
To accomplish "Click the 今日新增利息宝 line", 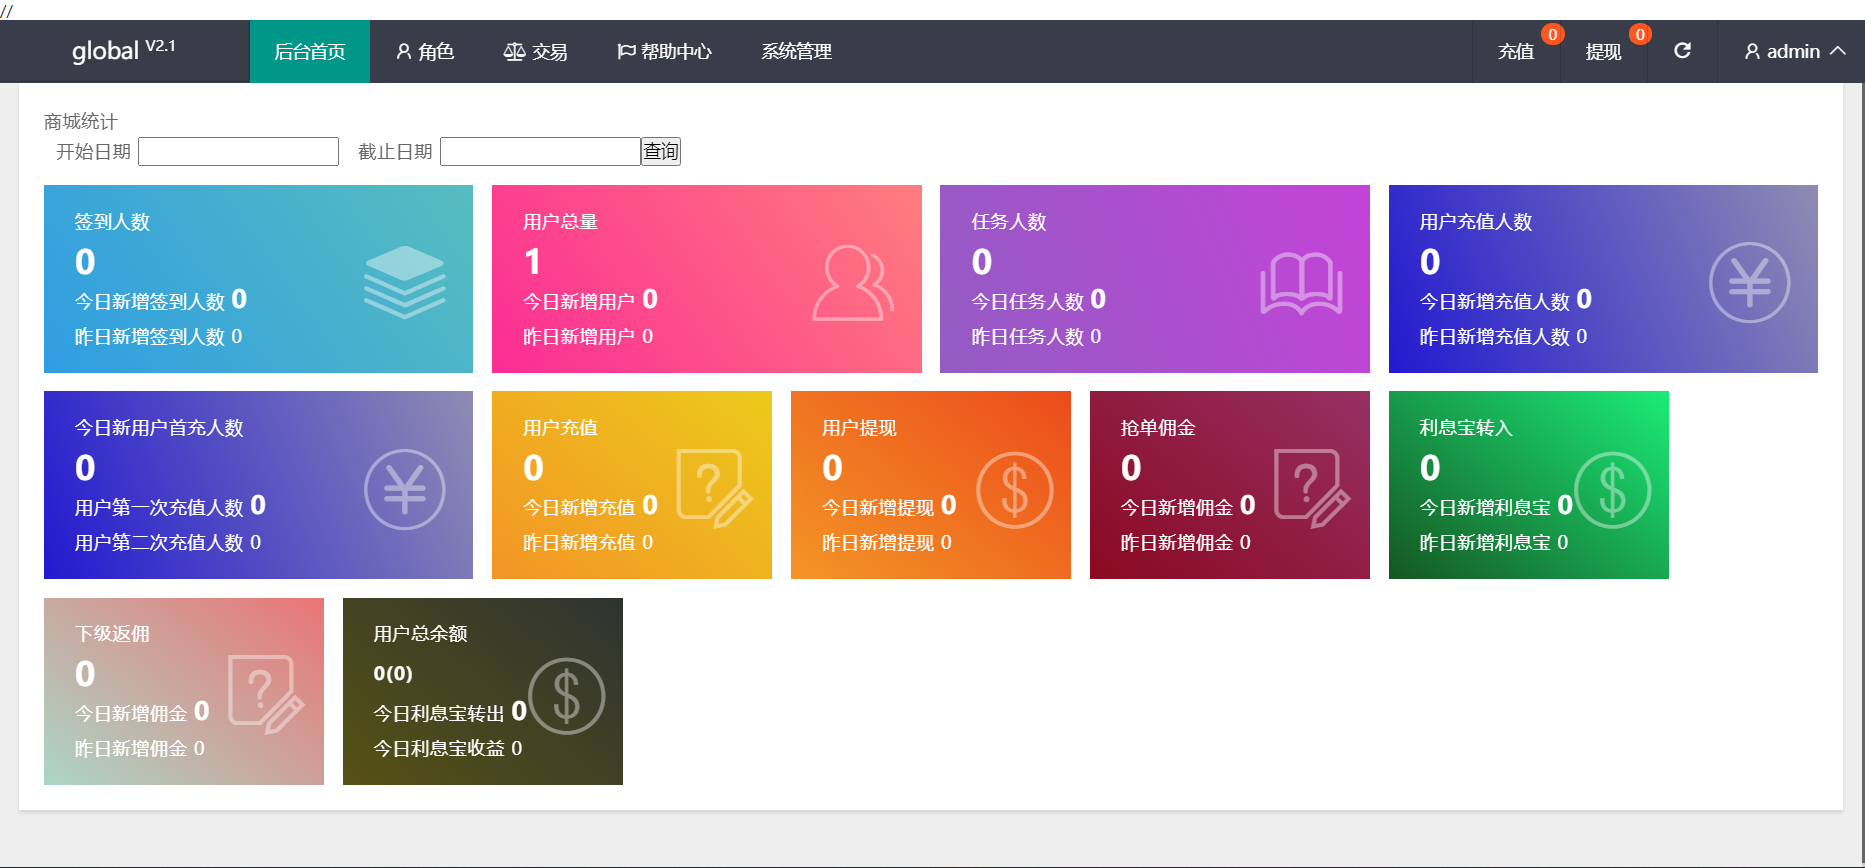I will (x=1496, y=506).
